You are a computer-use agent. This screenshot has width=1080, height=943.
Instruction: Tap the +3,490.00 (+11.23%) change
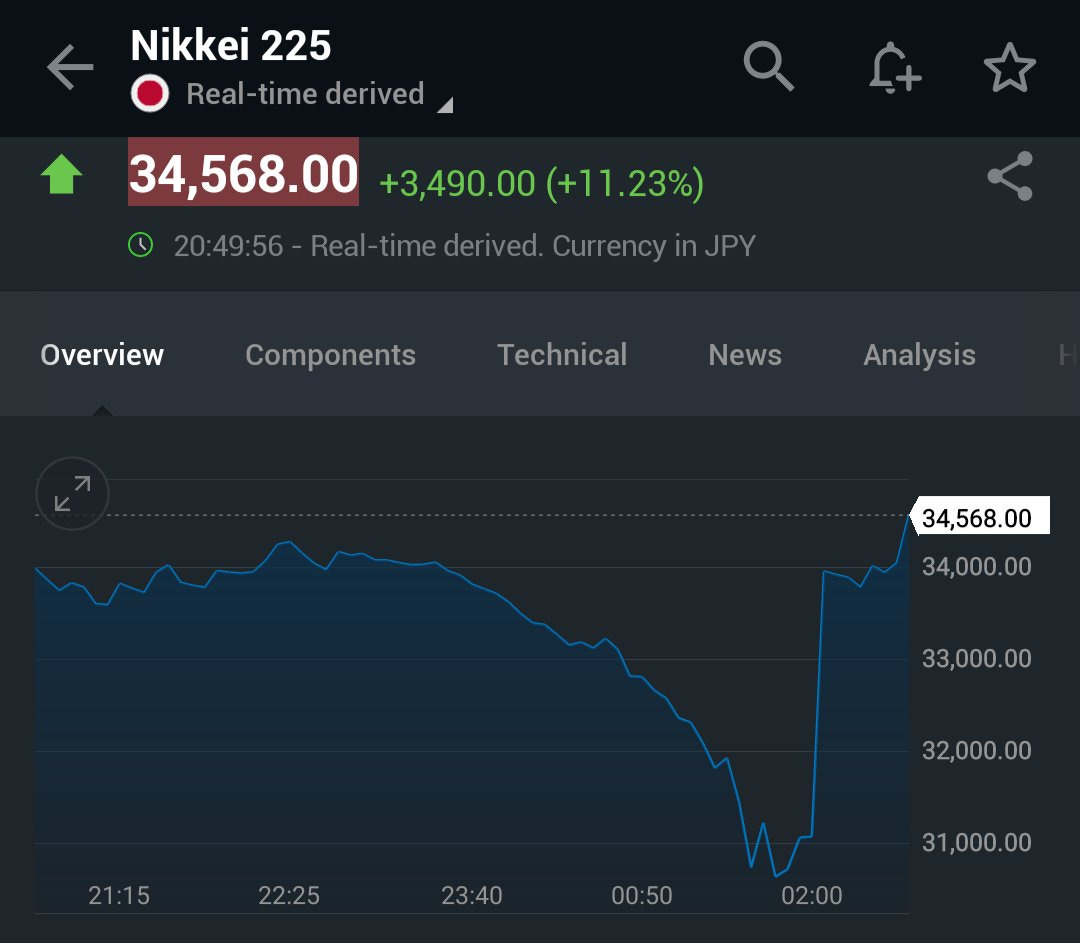coord(541,183)
